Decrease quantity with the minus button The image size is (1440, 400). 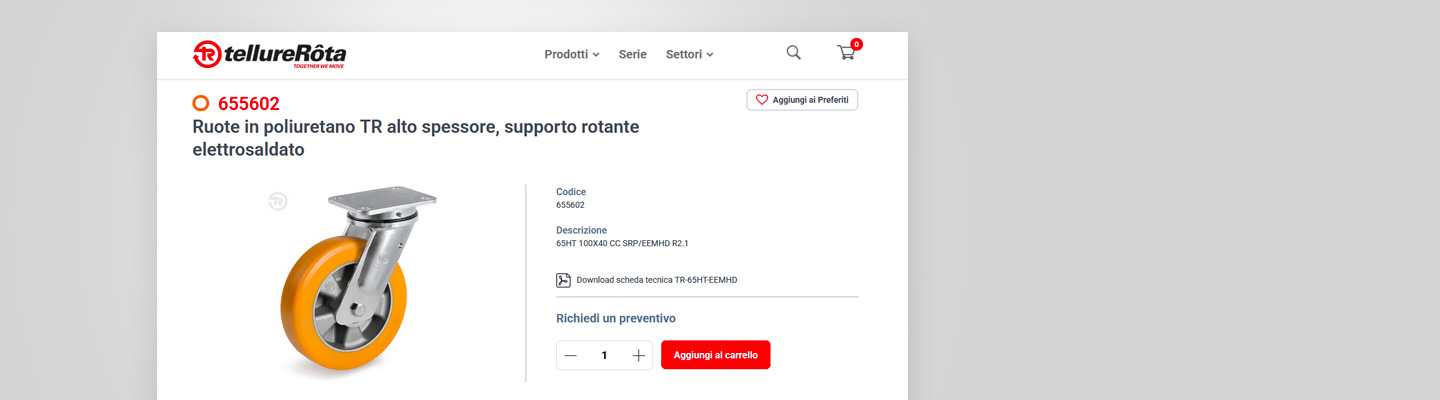[x=571, y=355]
